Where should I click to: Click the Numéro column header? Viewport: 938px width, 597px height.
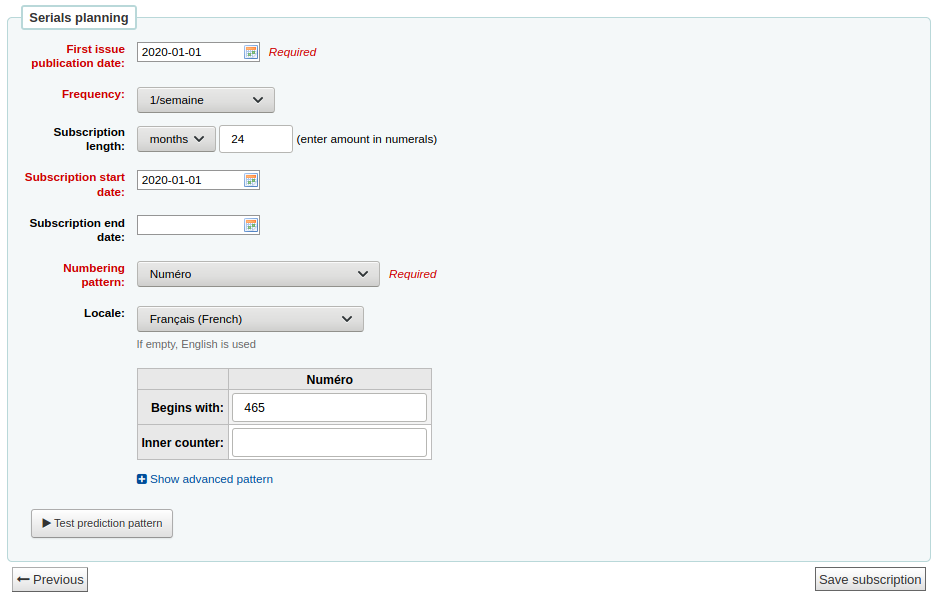(x=329, y=380)
